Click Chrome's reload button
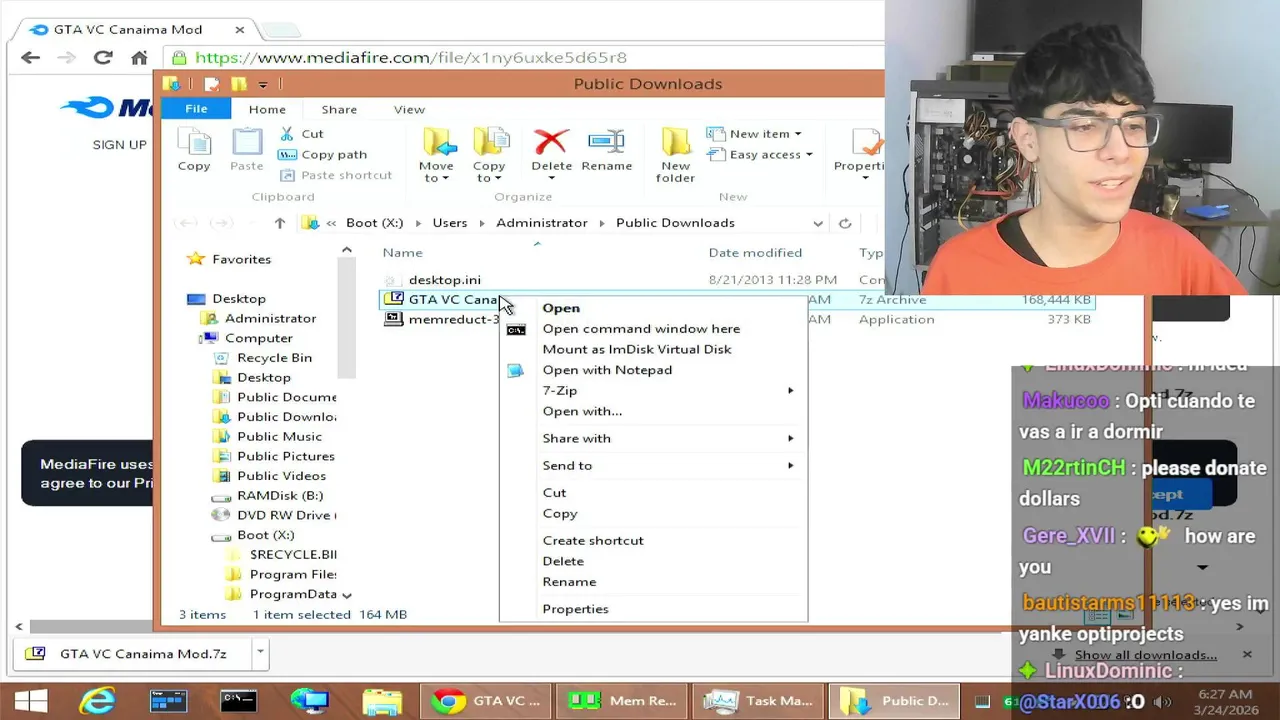The width and height of the screenshot is (1280, 720). click(x=103, y=57)
